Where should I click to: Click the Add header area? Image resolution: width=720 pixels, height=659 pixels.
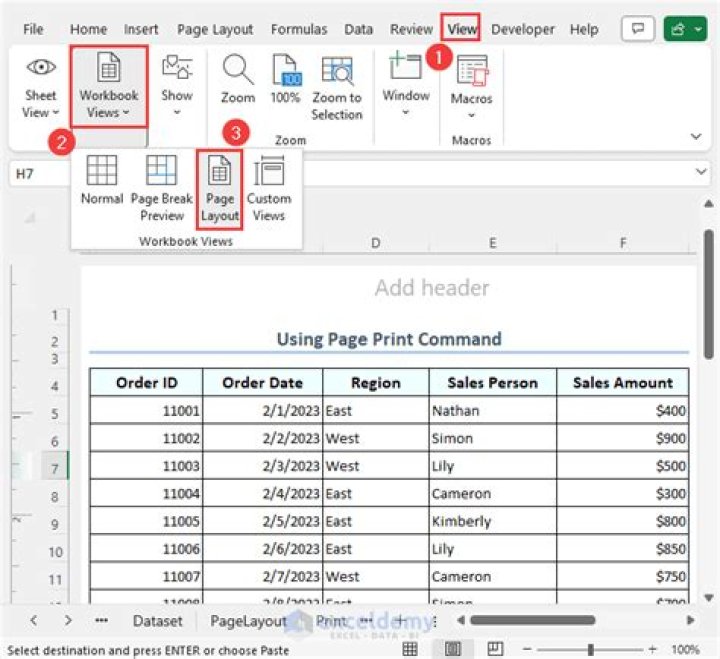(x=432, y=288)
